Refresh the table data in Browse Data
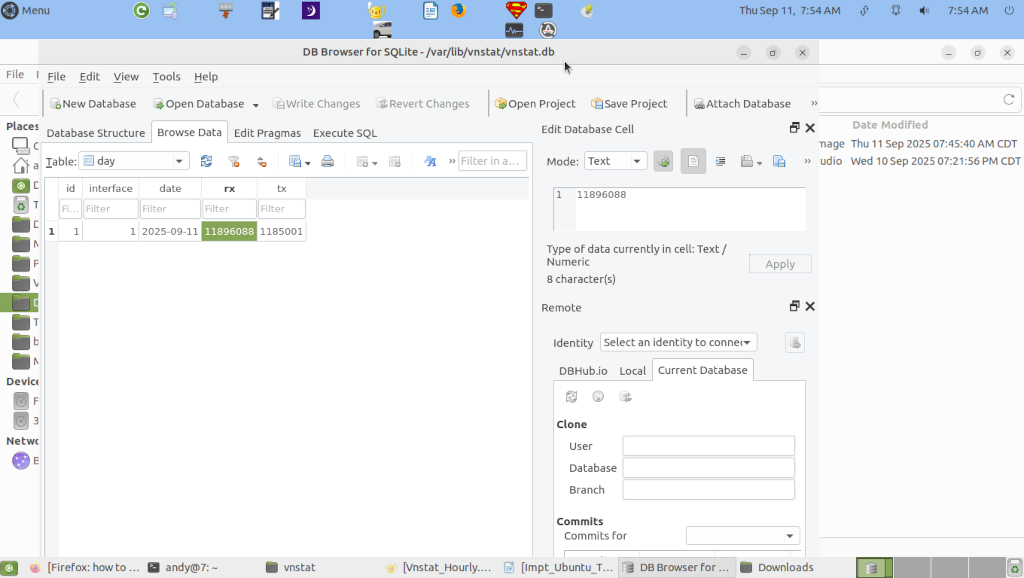 (x=206, y=161)
